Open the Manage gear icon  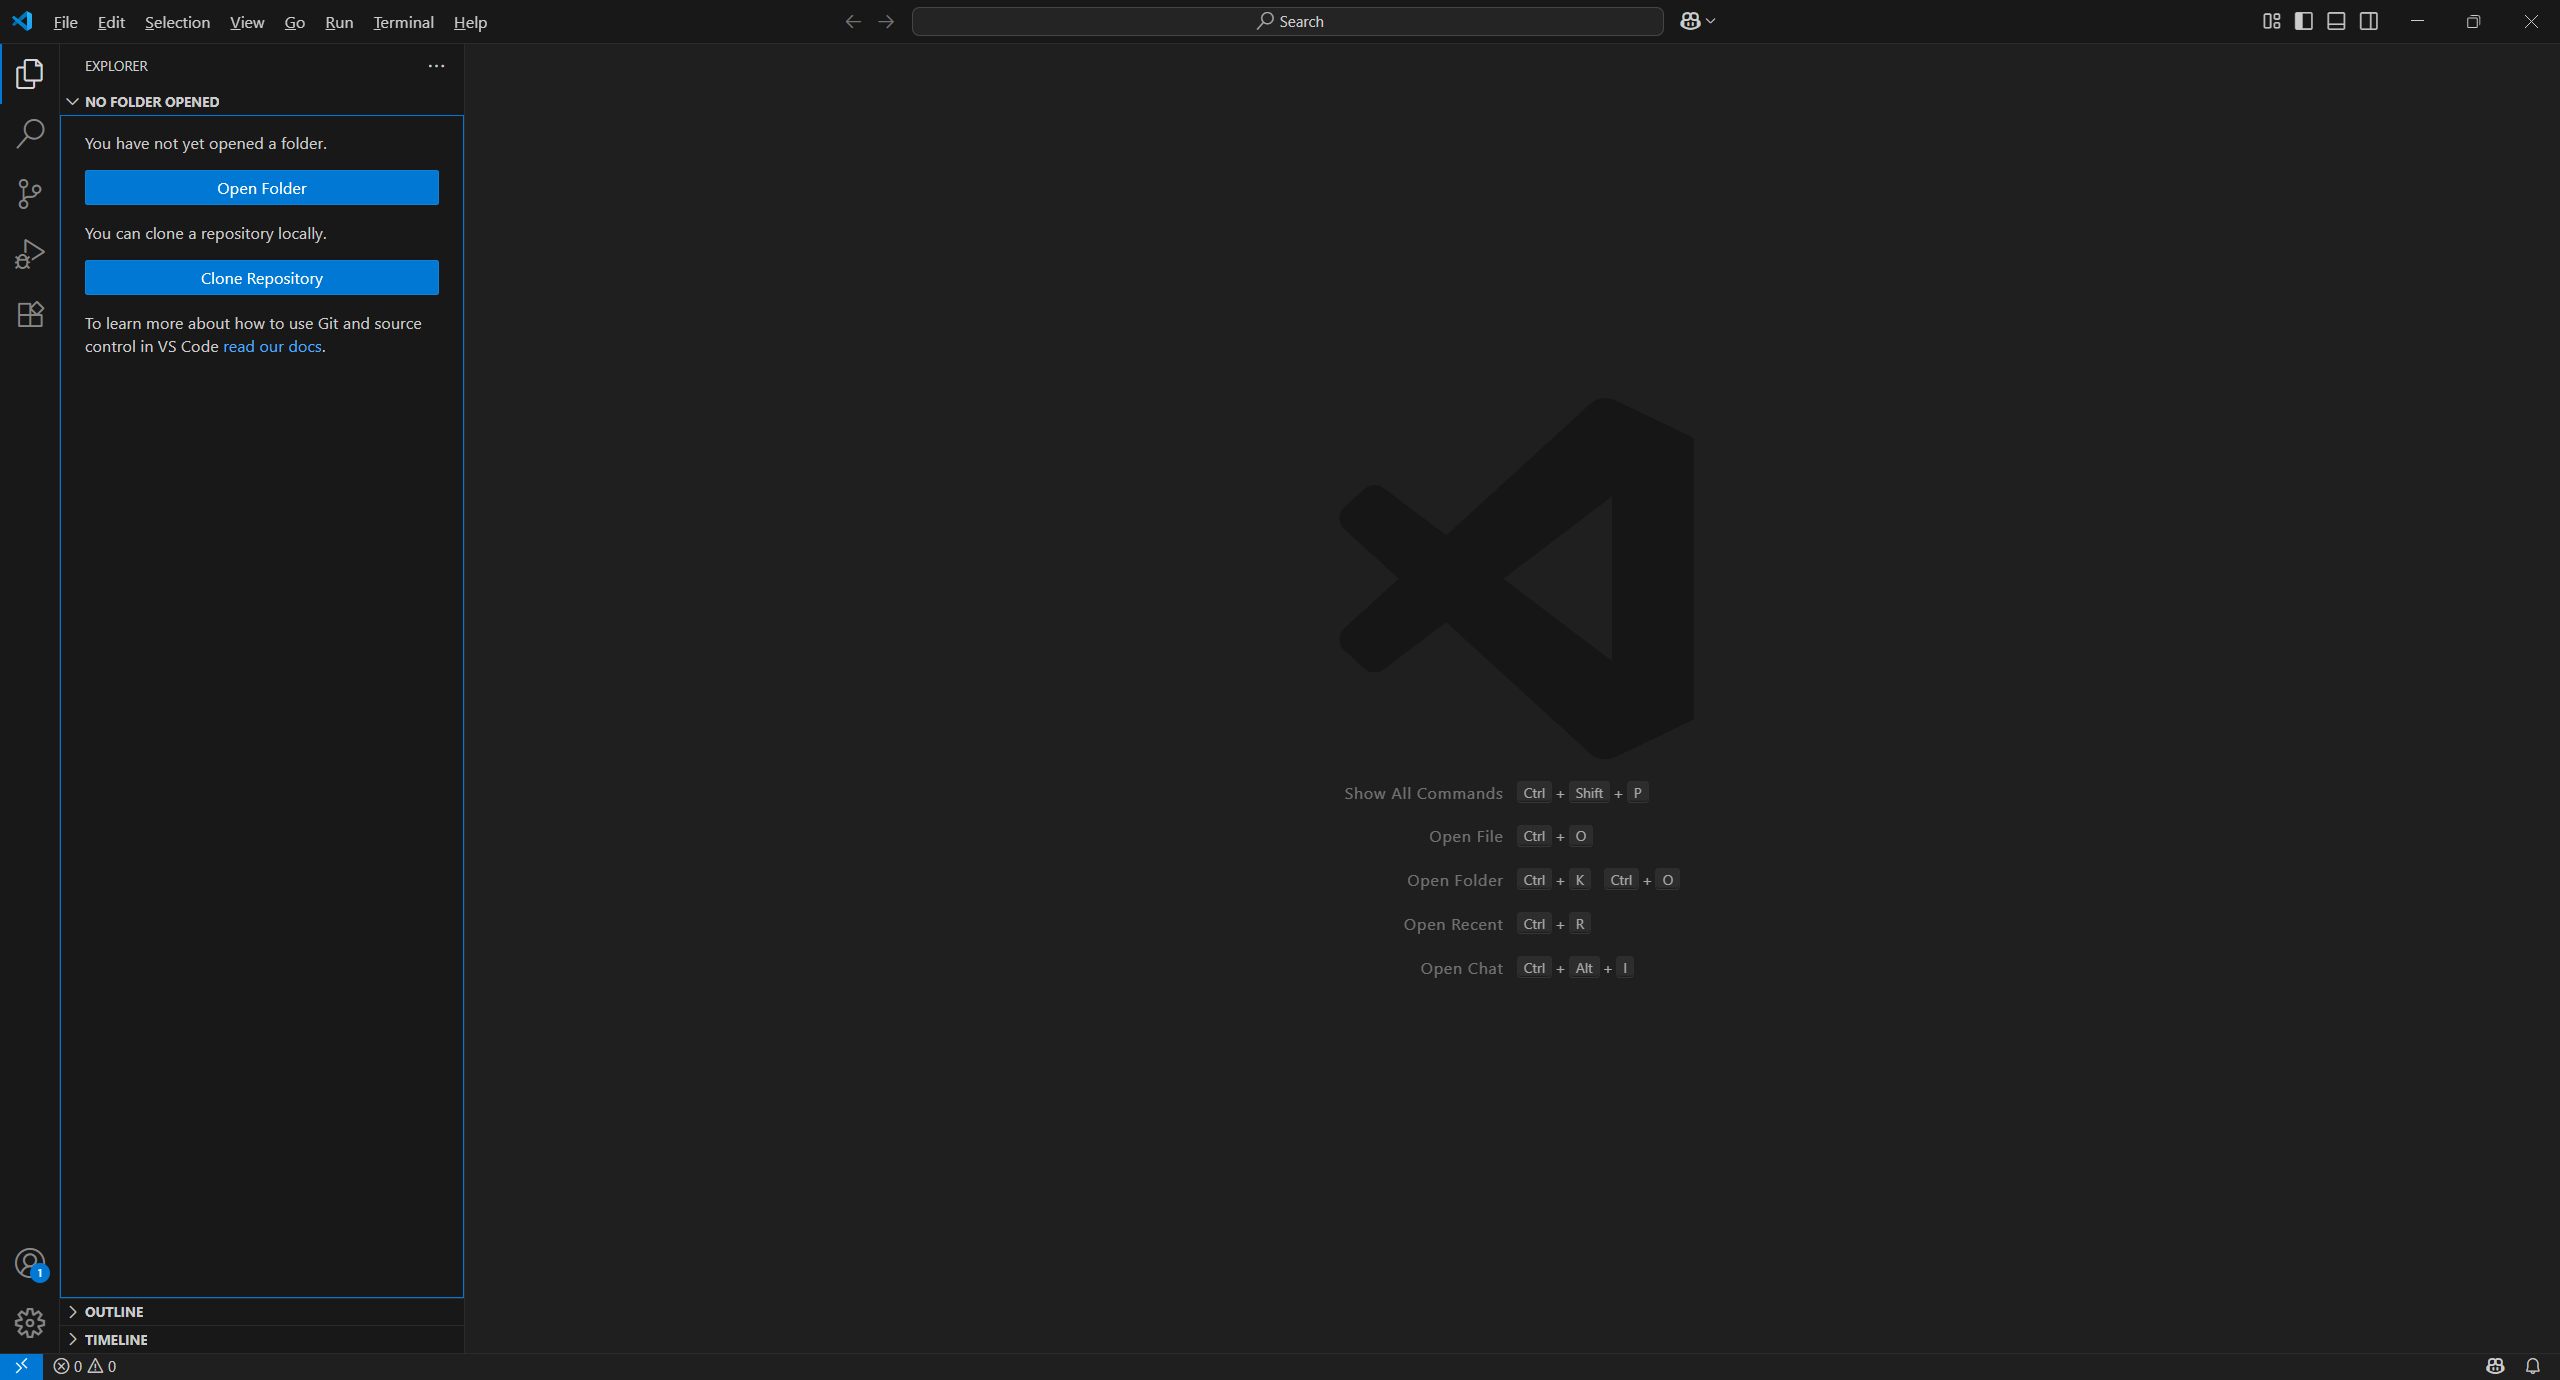pos(30,1322)
